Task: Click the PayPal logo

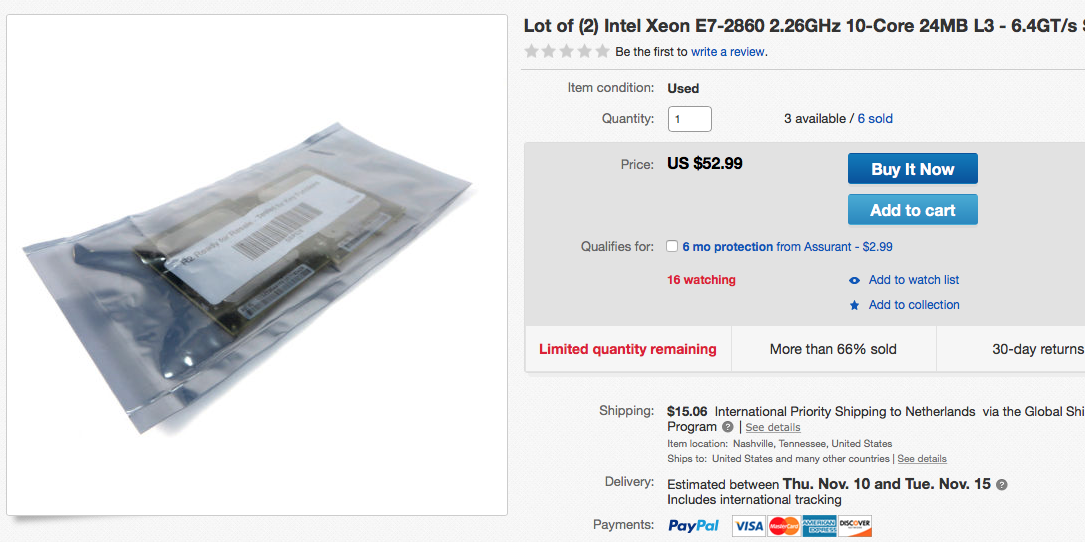Action: 693,526
